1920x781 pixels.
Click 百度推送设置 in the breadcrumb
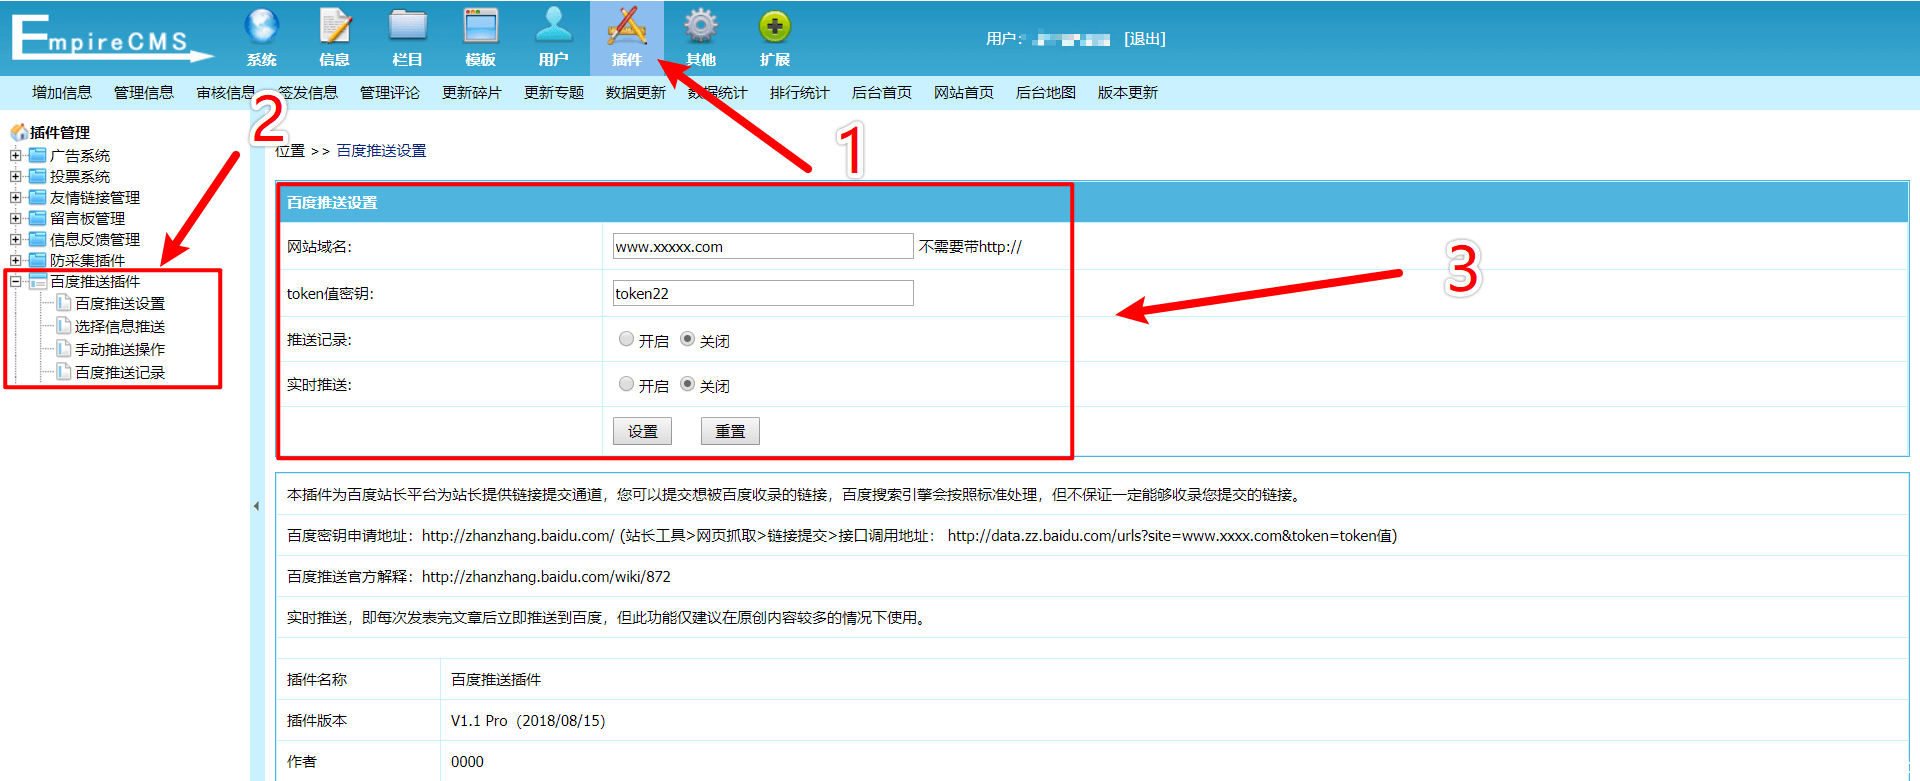point(381,151)
